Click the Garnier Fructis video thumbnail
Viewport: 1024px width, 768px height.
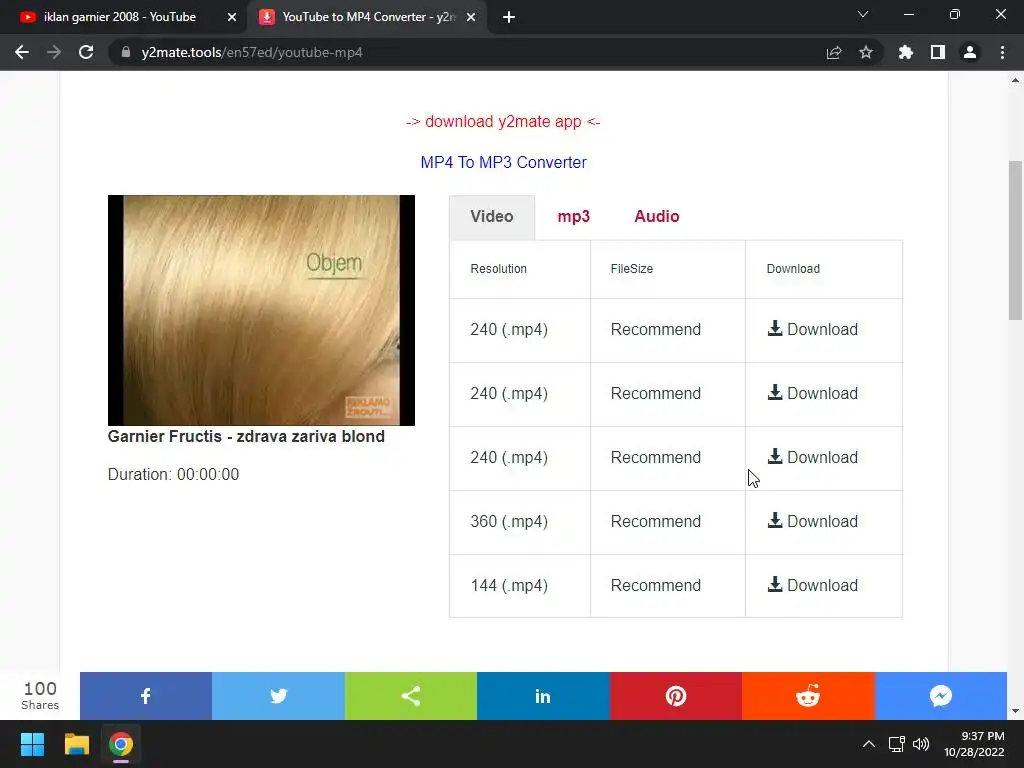261,310
